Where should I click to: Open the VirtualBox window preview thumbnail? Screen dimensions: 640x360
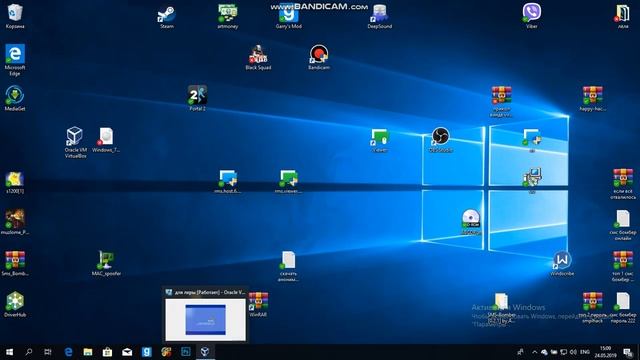[205, 319]
